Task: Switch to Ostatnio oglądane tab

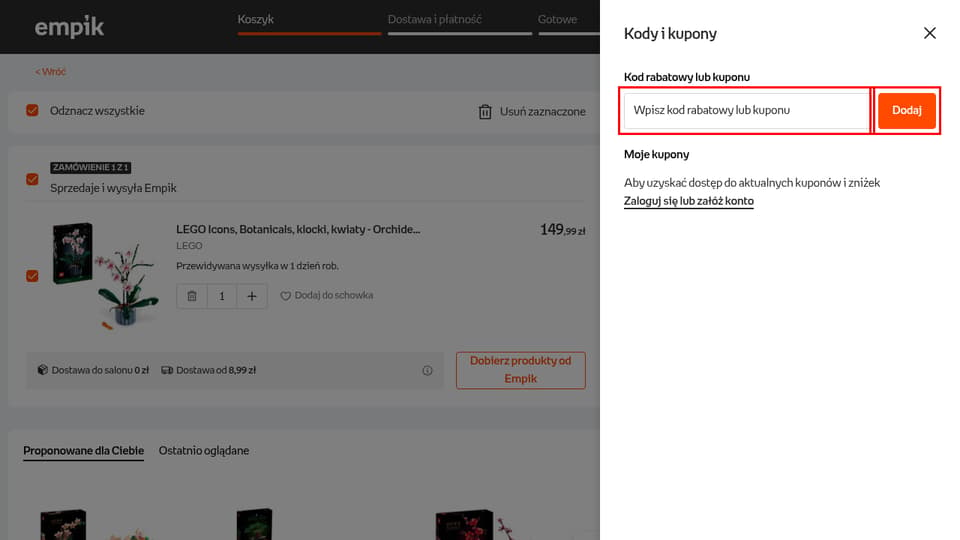Action: (x=204, y=451)
